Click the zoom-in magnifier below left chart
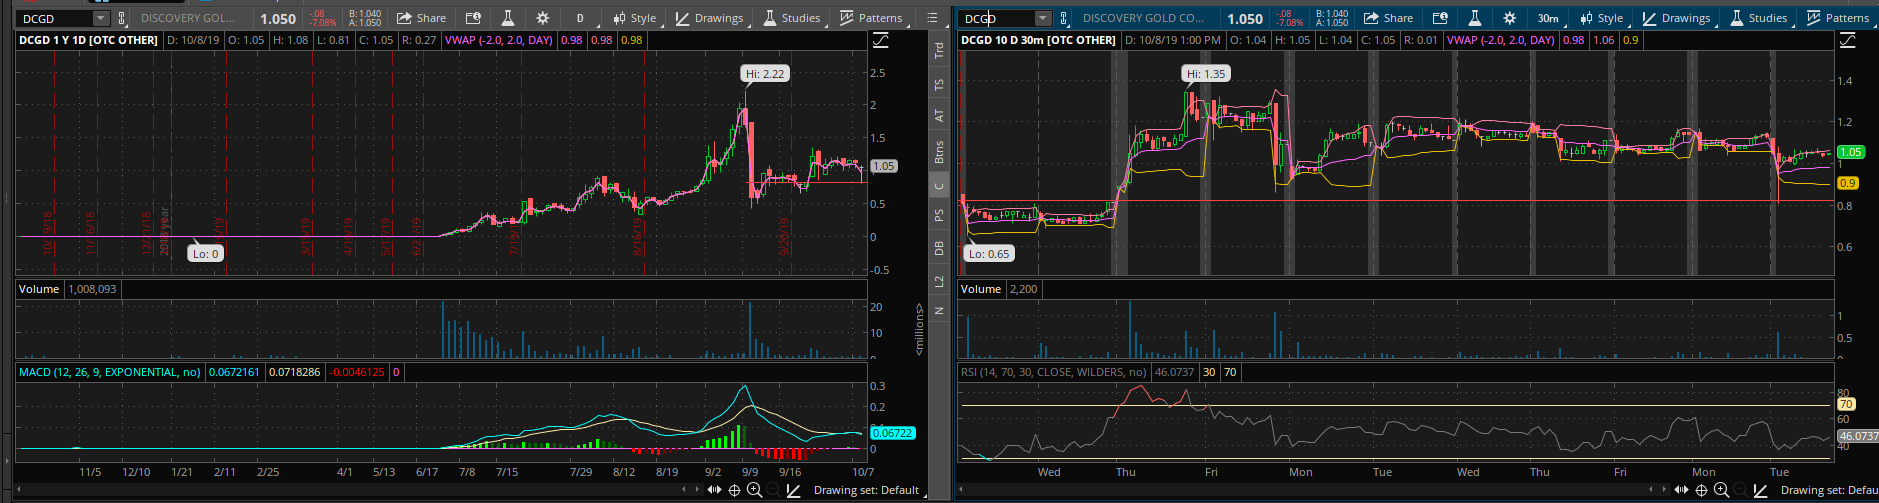Image resolution: width=1879 pixels, height=503 pixels. click(754, 490)
